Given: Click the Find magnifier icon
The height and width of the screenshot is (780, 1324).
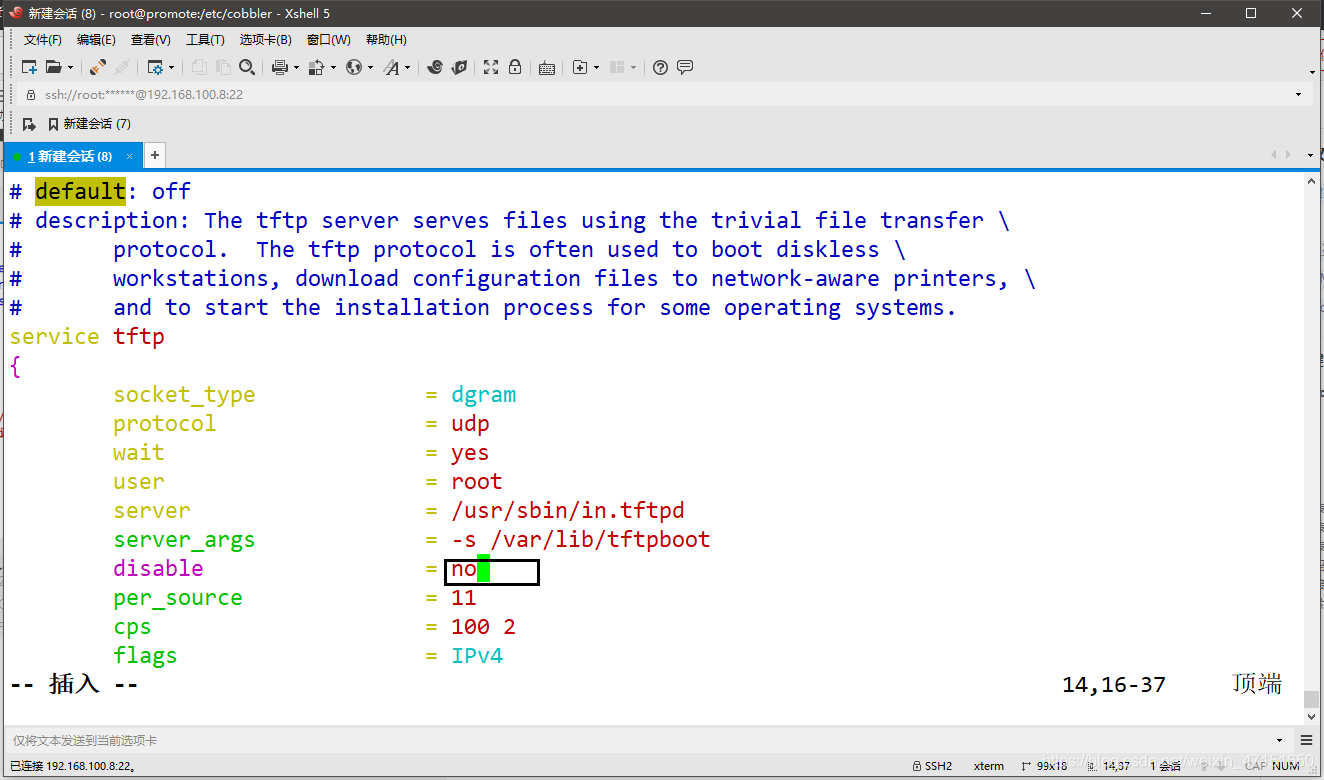Looking at the screenshot, I should tap(247, 67).
